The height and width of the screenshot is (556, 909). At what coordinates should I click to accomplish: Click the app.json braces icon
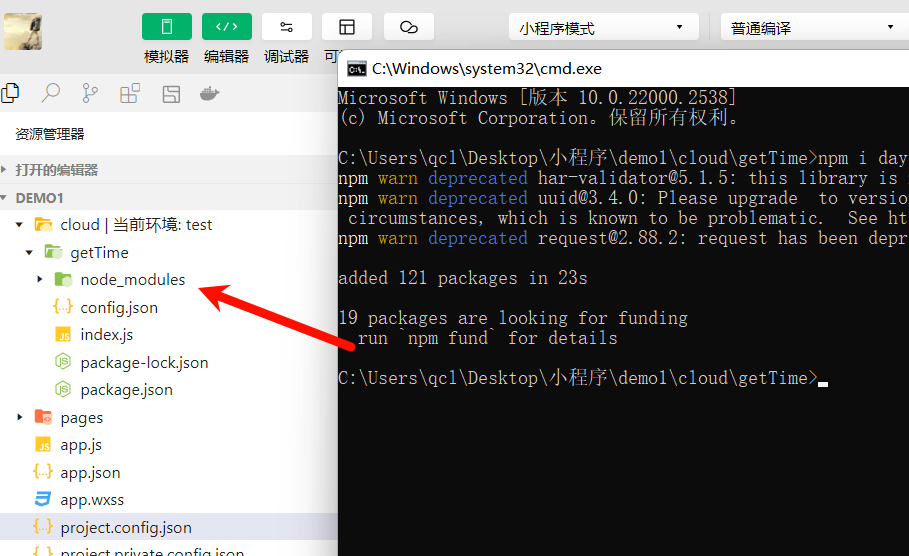[43, 471]
